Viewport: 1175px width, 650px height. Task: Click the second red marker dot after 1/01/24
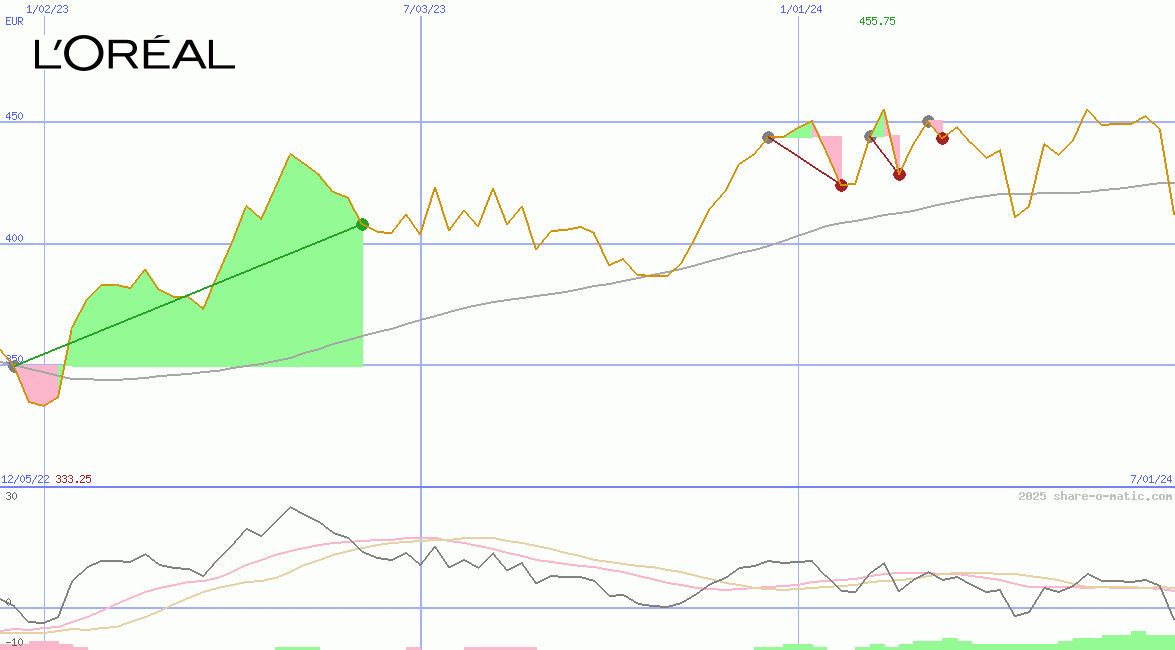899,174
